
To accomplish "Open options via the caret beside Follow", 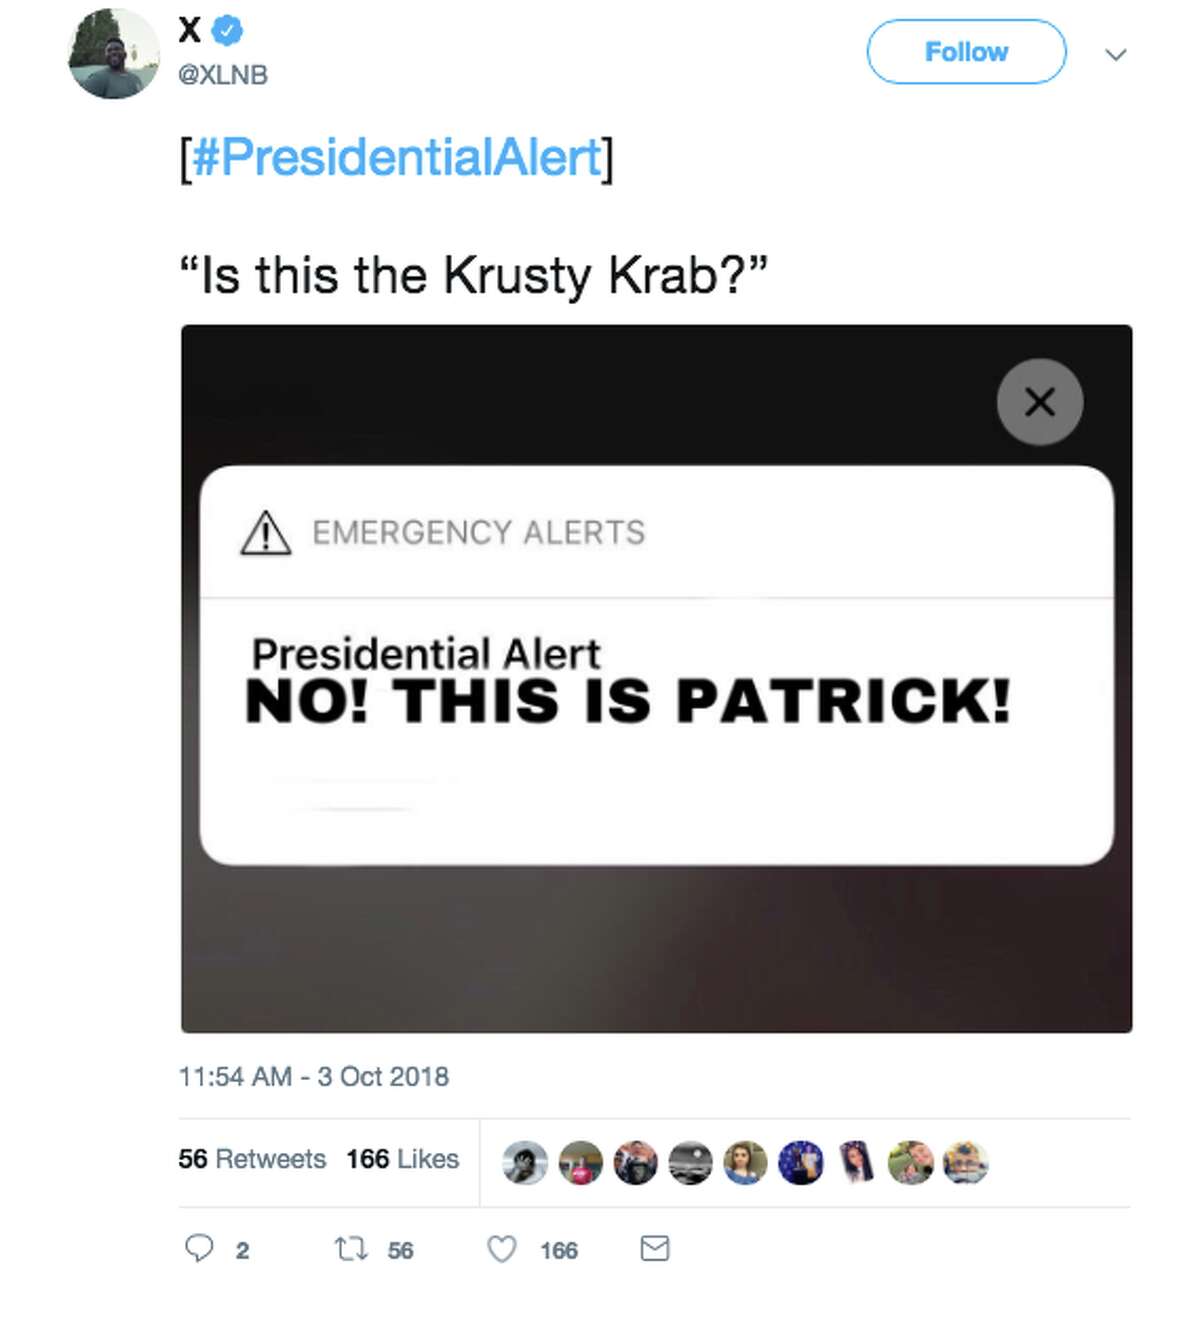I will (x=1115, y=55).
